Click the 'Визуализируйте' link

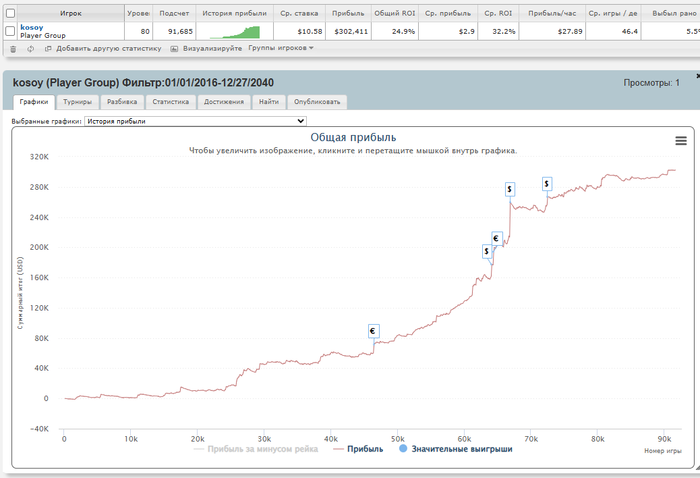pos(212,48)
